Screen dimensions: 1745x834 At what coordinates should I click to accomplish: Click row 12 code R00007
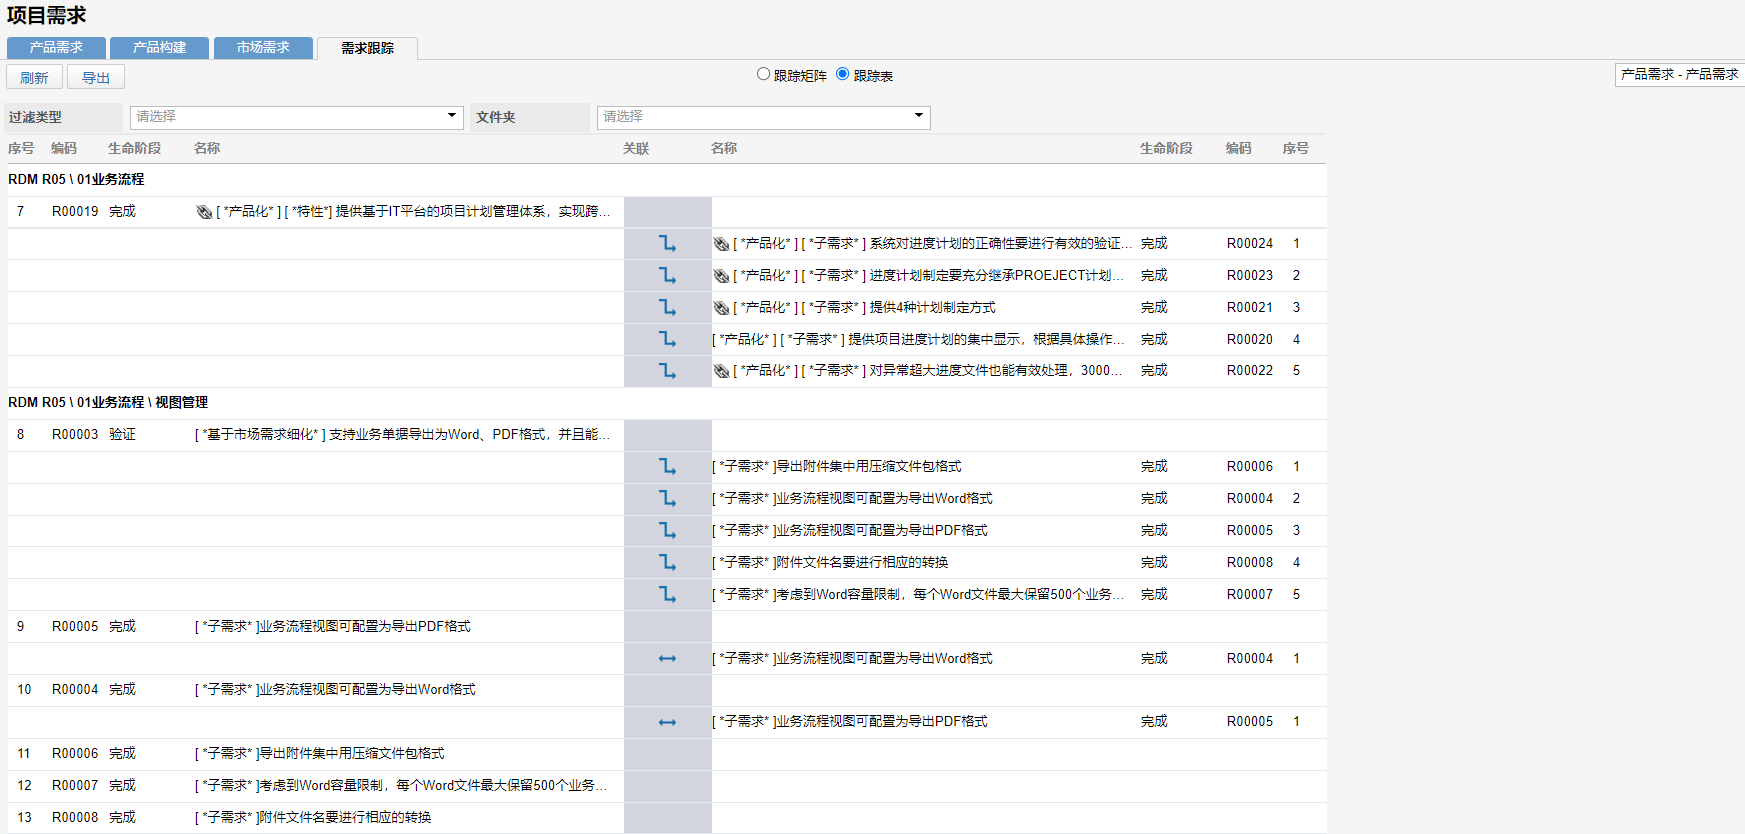pos(75,785)
